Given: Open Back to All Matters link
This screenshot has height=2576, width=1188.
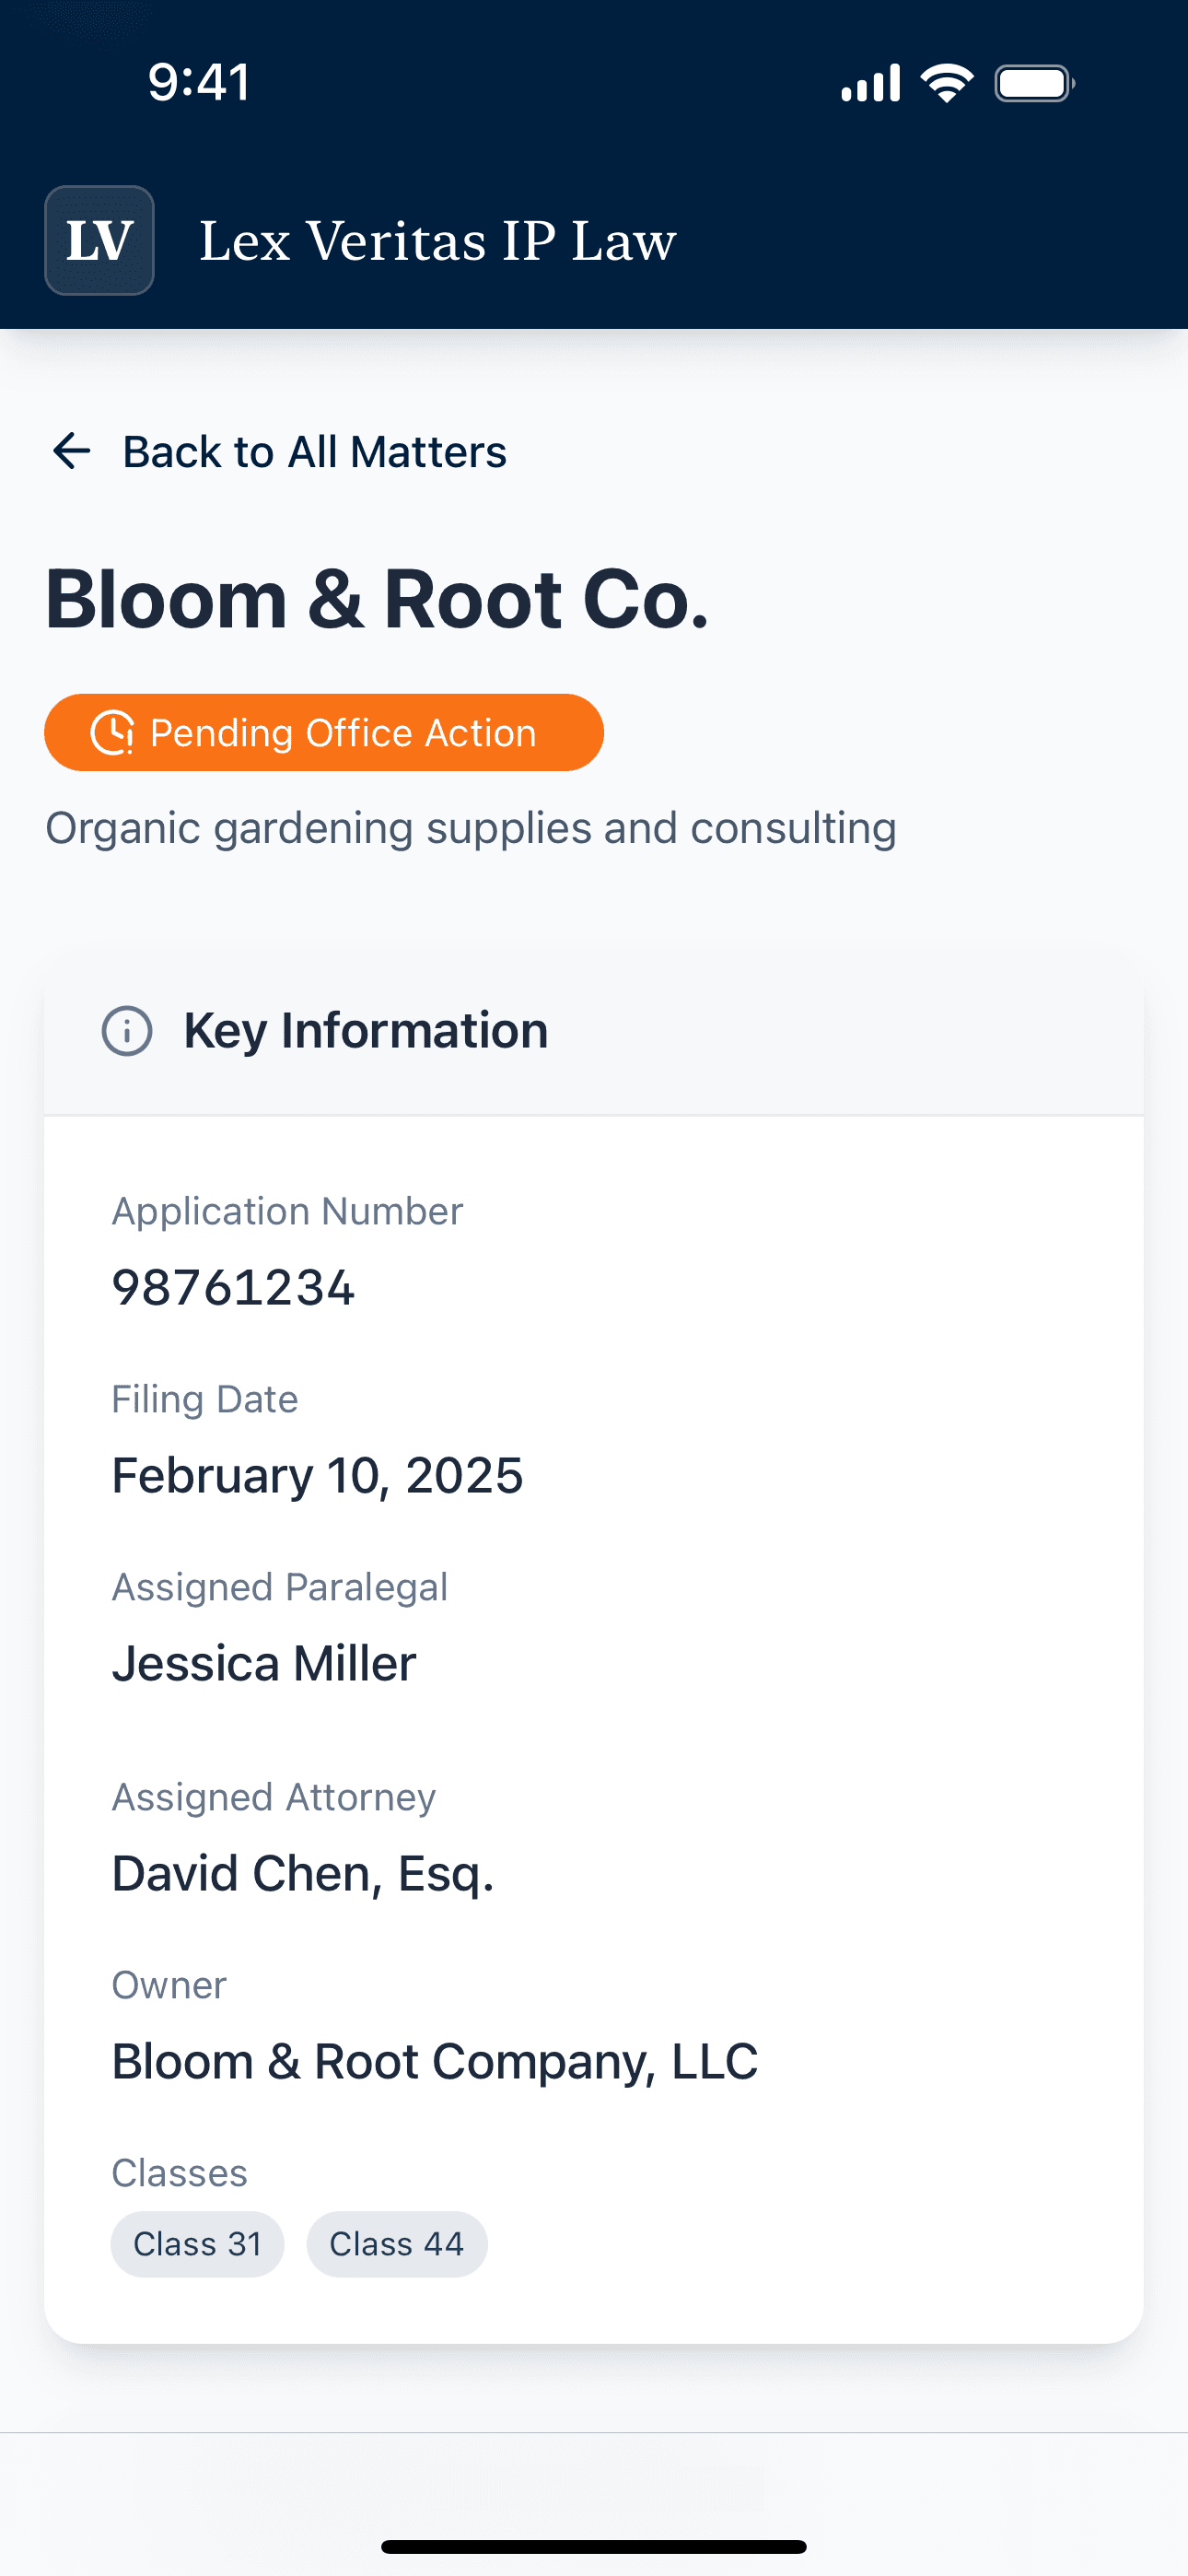Looking at the screenshot, I should click(314, 452).
